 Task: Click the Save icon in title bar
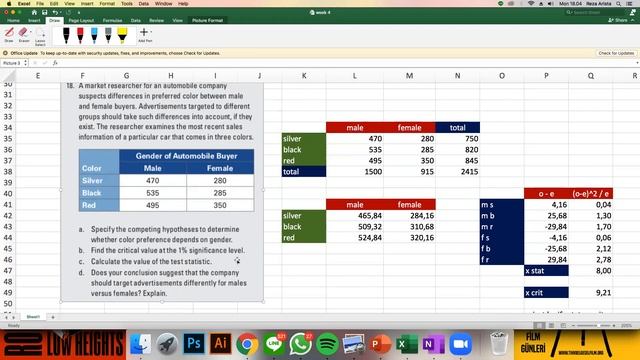44,13
